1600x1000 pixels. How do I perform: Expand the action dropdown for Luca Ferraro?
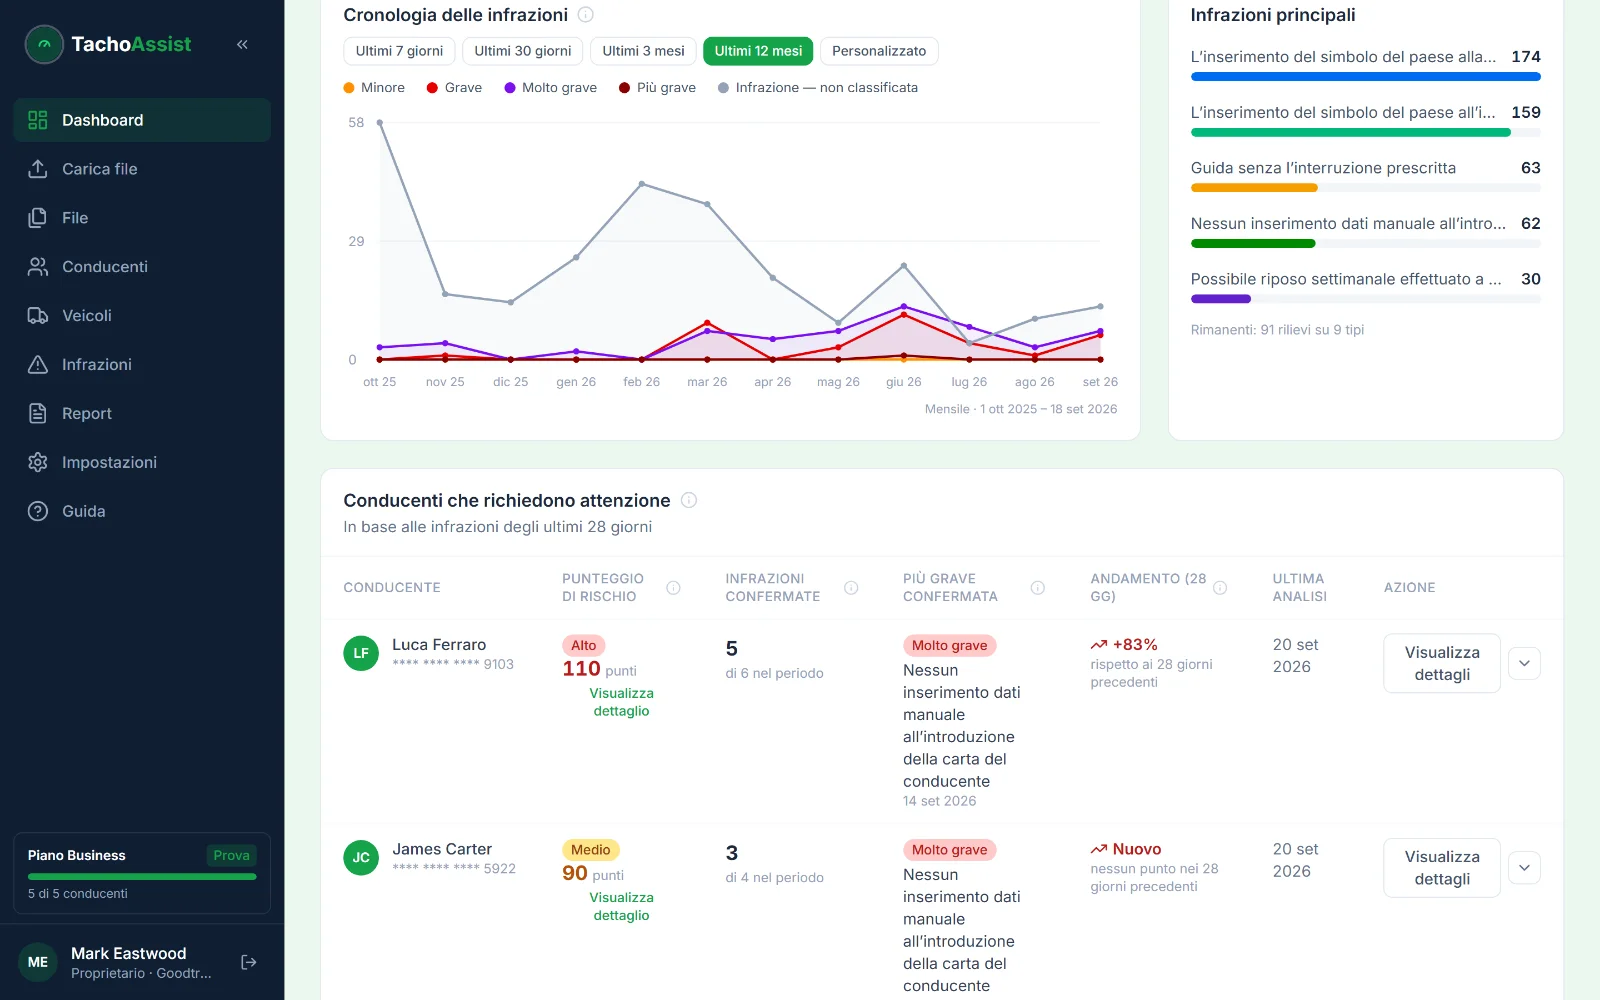point(1524,663)
